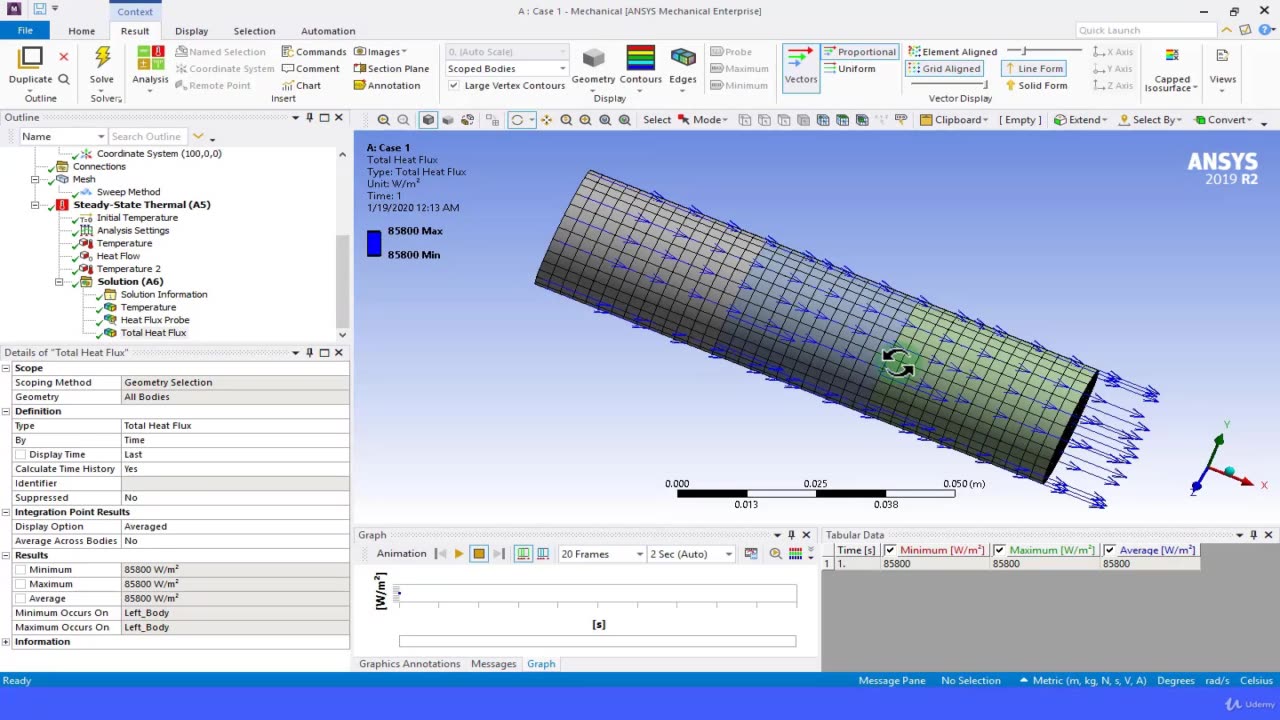Viewport: 1280px width, 720px height.
Task: Click the animation timeline bar
Action: (x=597, y=641)
